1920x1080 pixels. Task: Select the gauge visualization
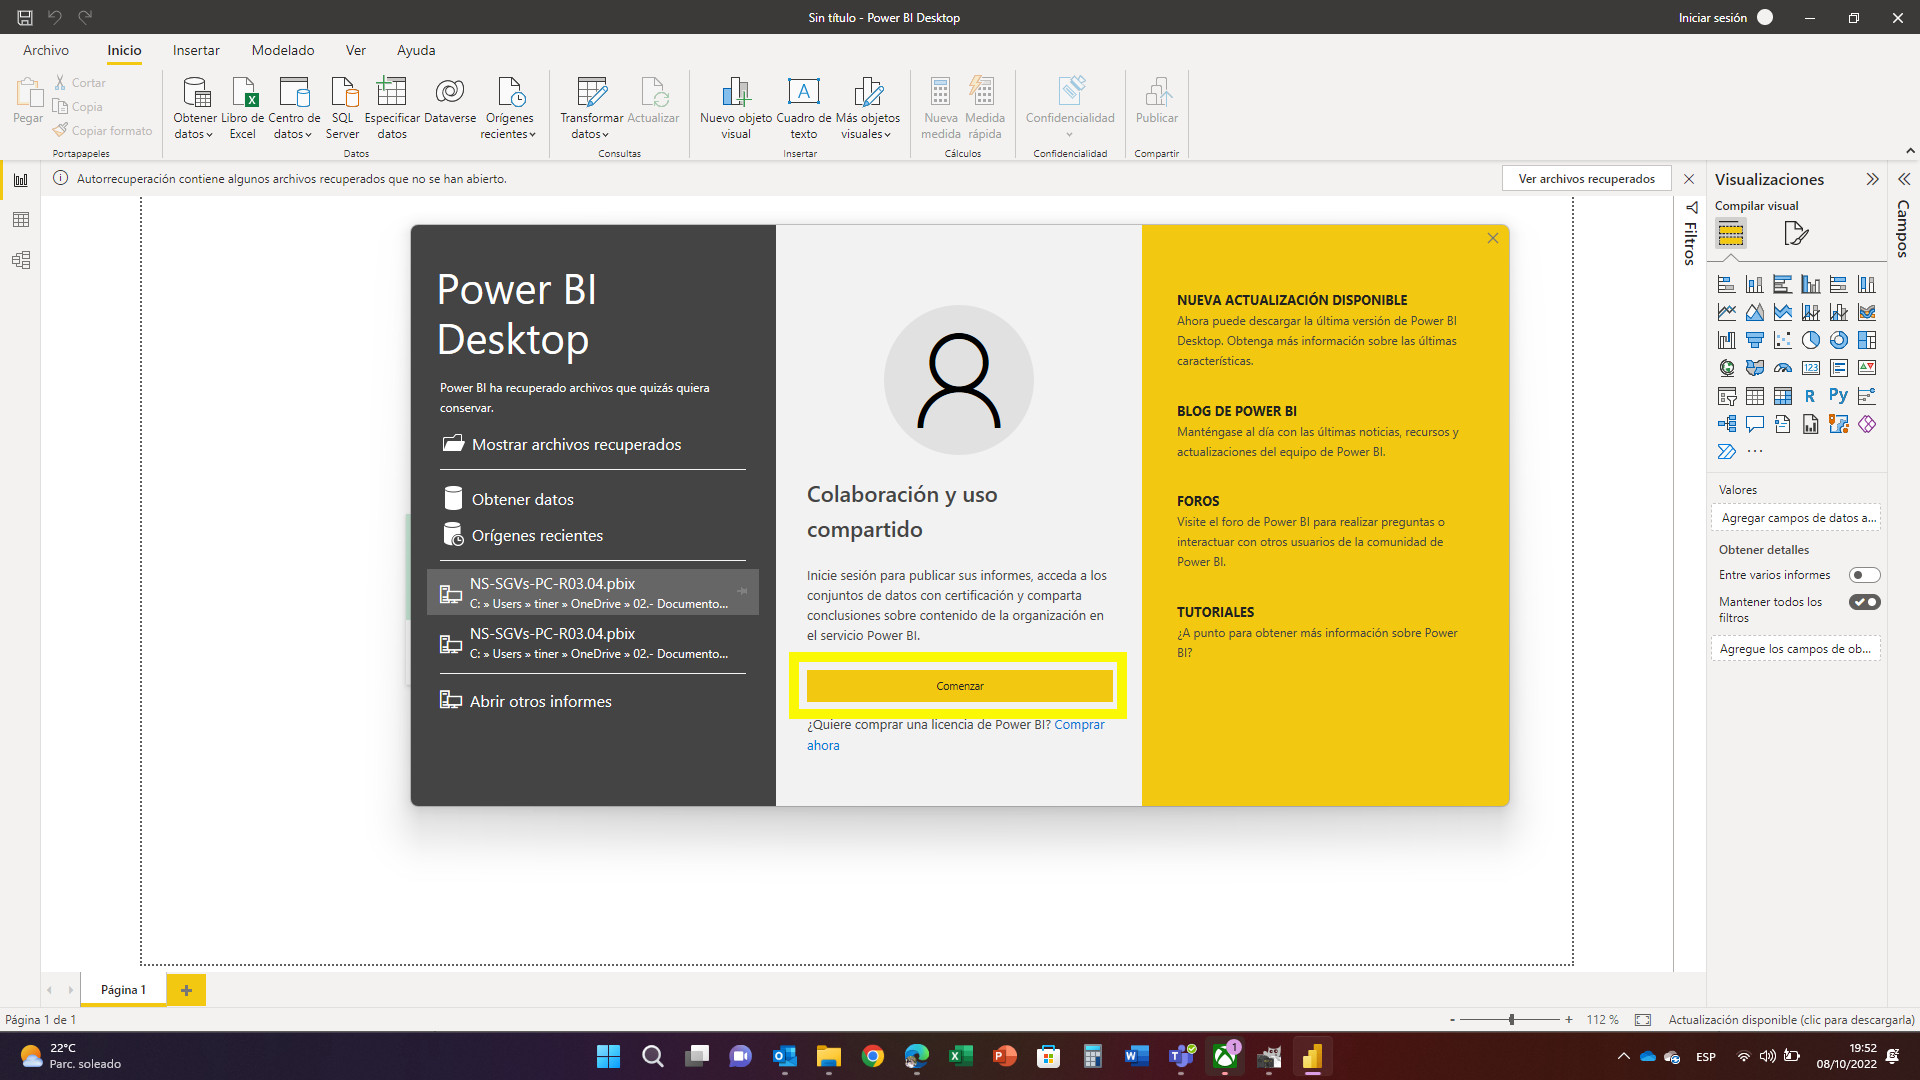[x=1783, y=368]
